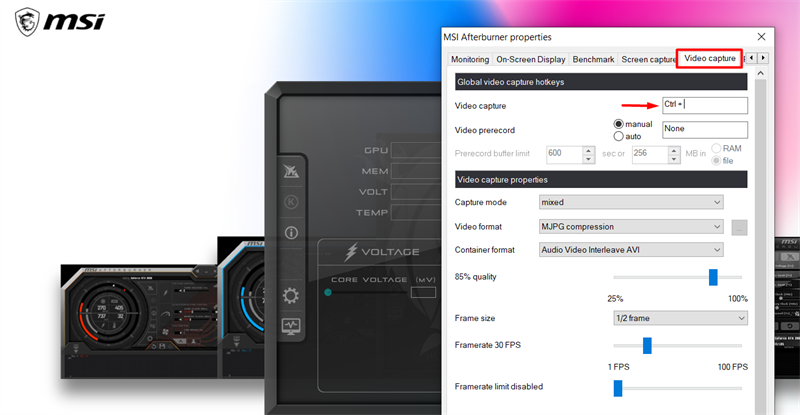Click the 600 seconds buffer field

tap(564, 154)
